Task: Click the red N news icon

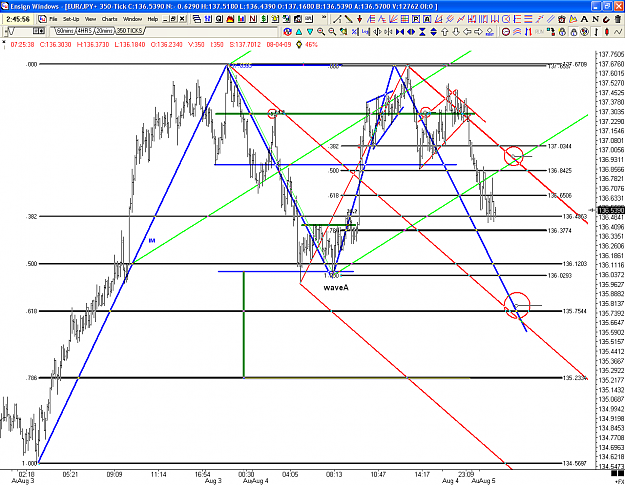Action: [x=253, y=19]
